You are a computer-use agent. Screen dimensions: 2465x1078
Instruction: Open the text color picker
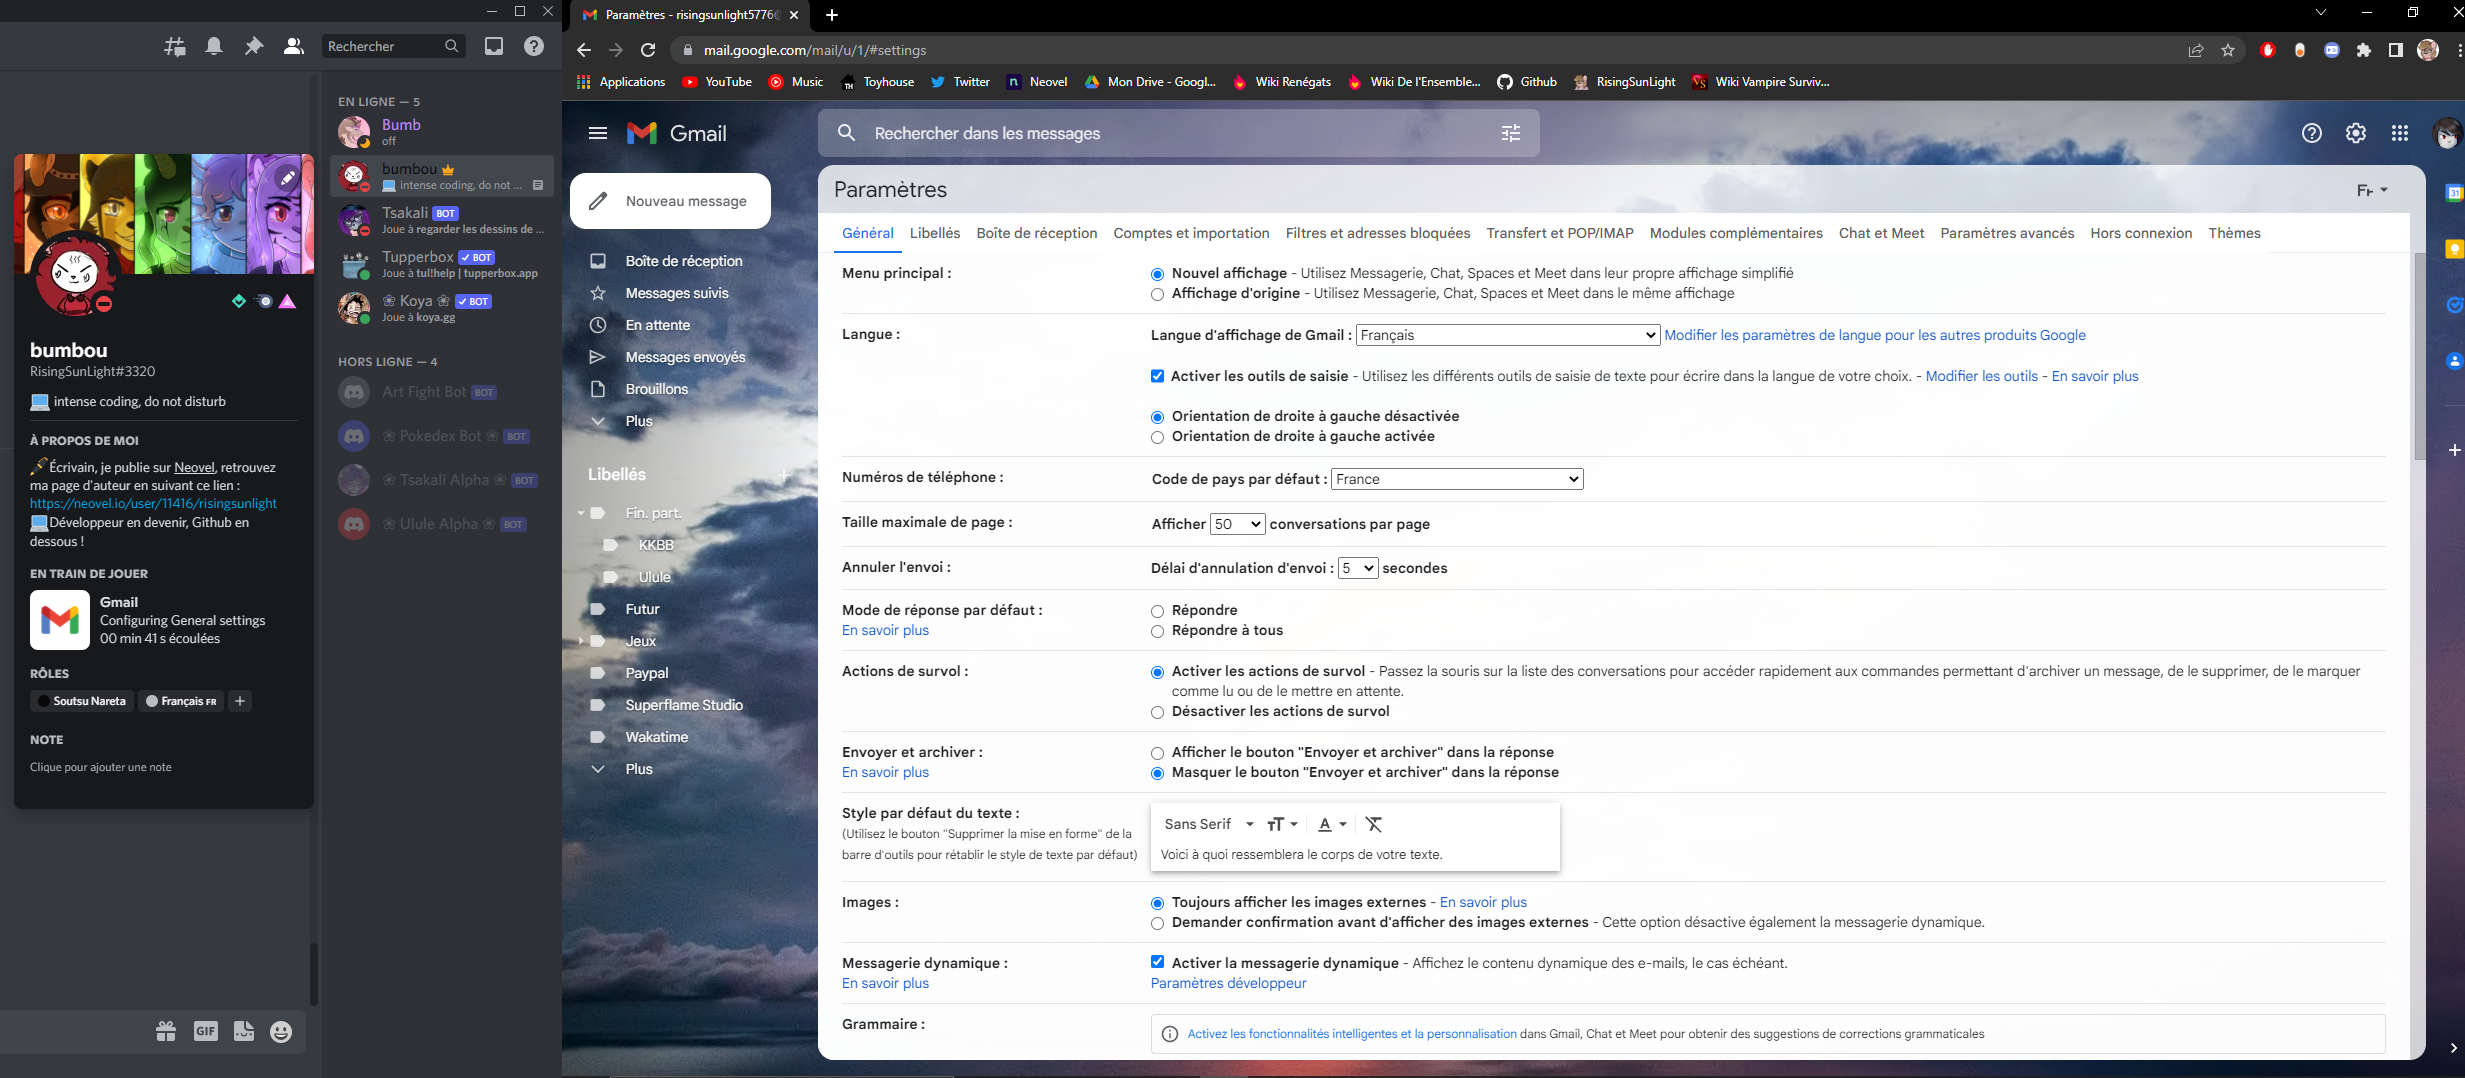coord(1329,824)
